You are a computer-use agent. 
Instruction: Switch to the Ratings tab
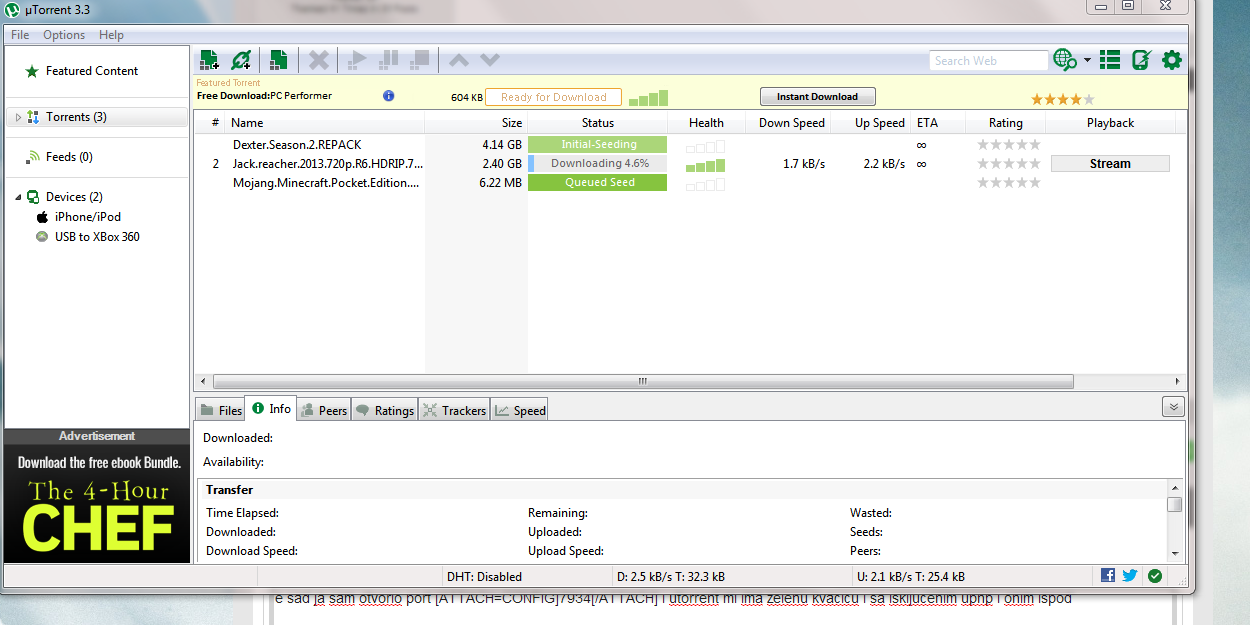(385, 410)
